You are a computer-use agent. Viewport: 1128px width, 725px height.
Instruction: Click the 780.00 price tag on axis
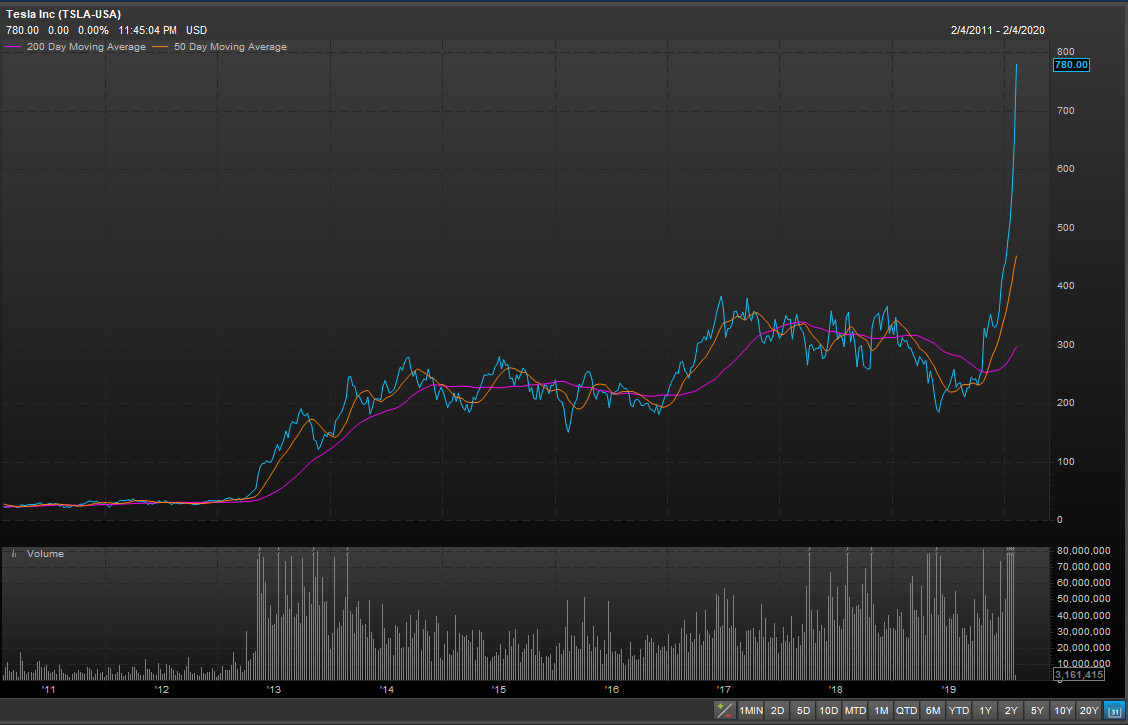1071,65
